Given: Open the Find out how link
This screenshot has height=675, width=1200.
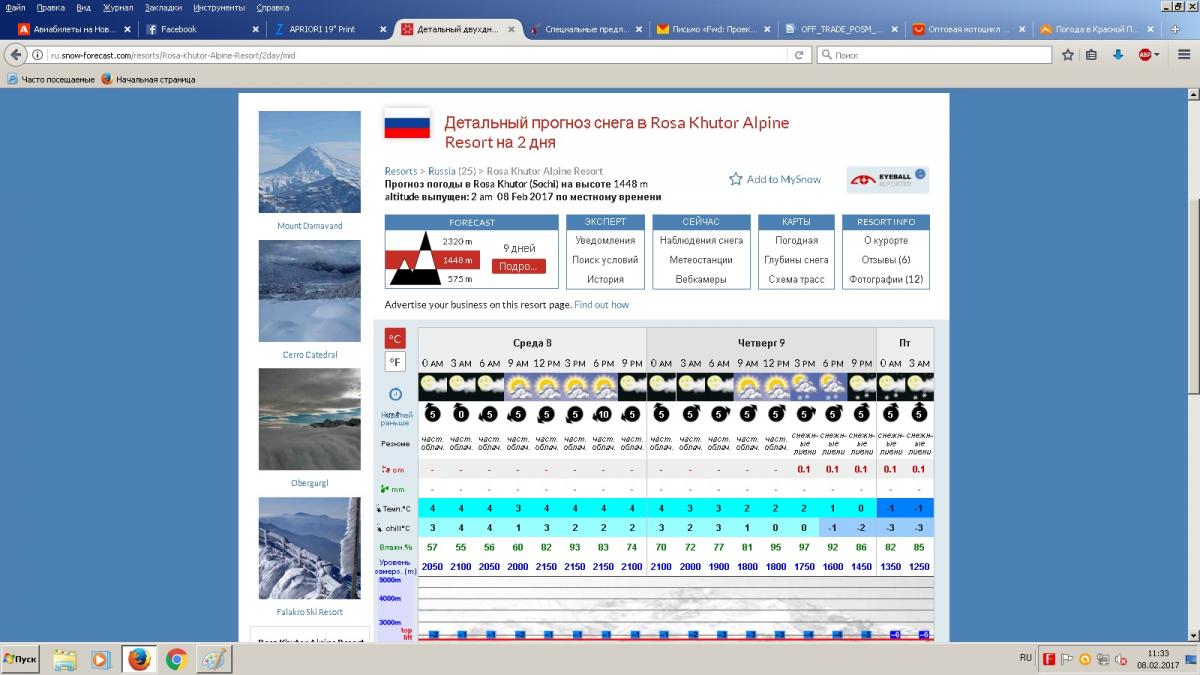Looking at the screenshot, I should click(x=602, y=304).
